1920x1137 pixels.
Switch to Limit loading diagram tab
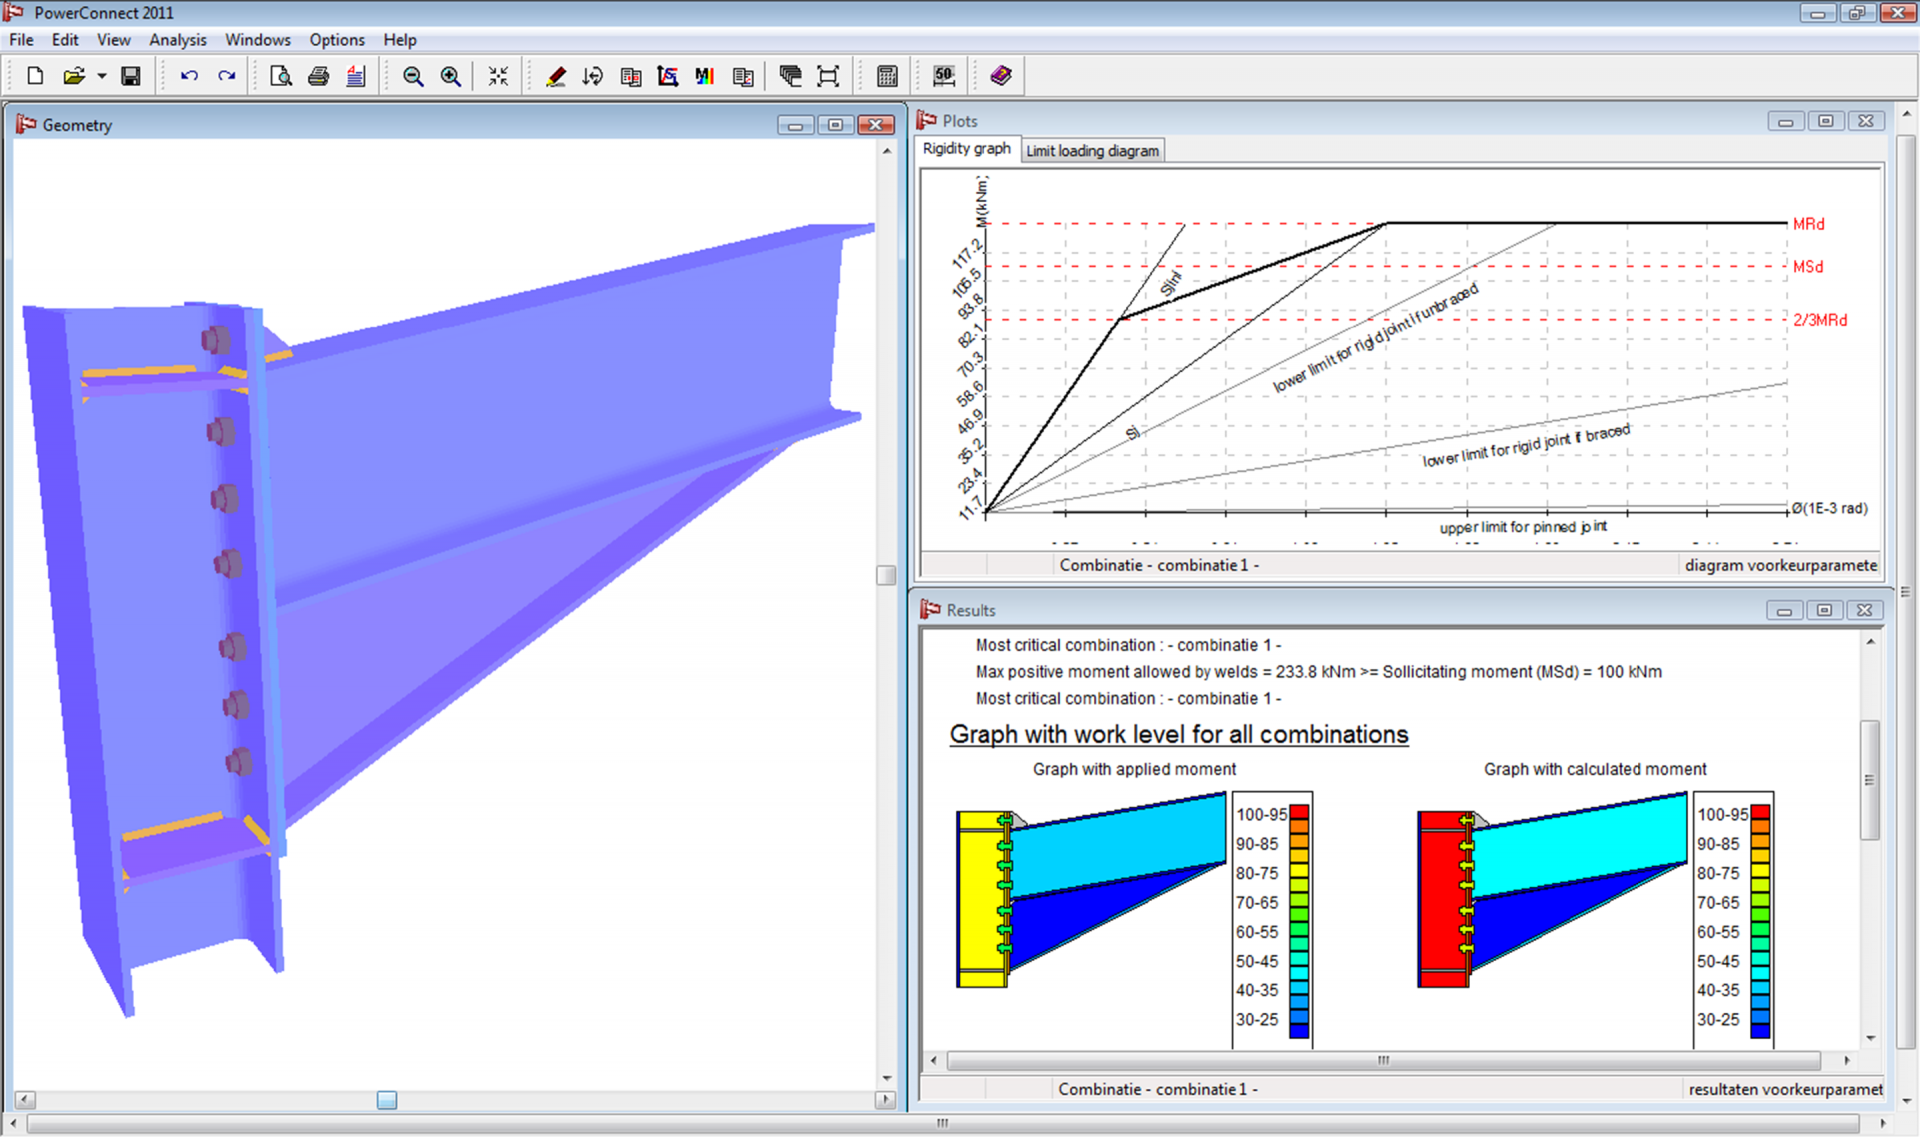click(x=1092, y=151)
